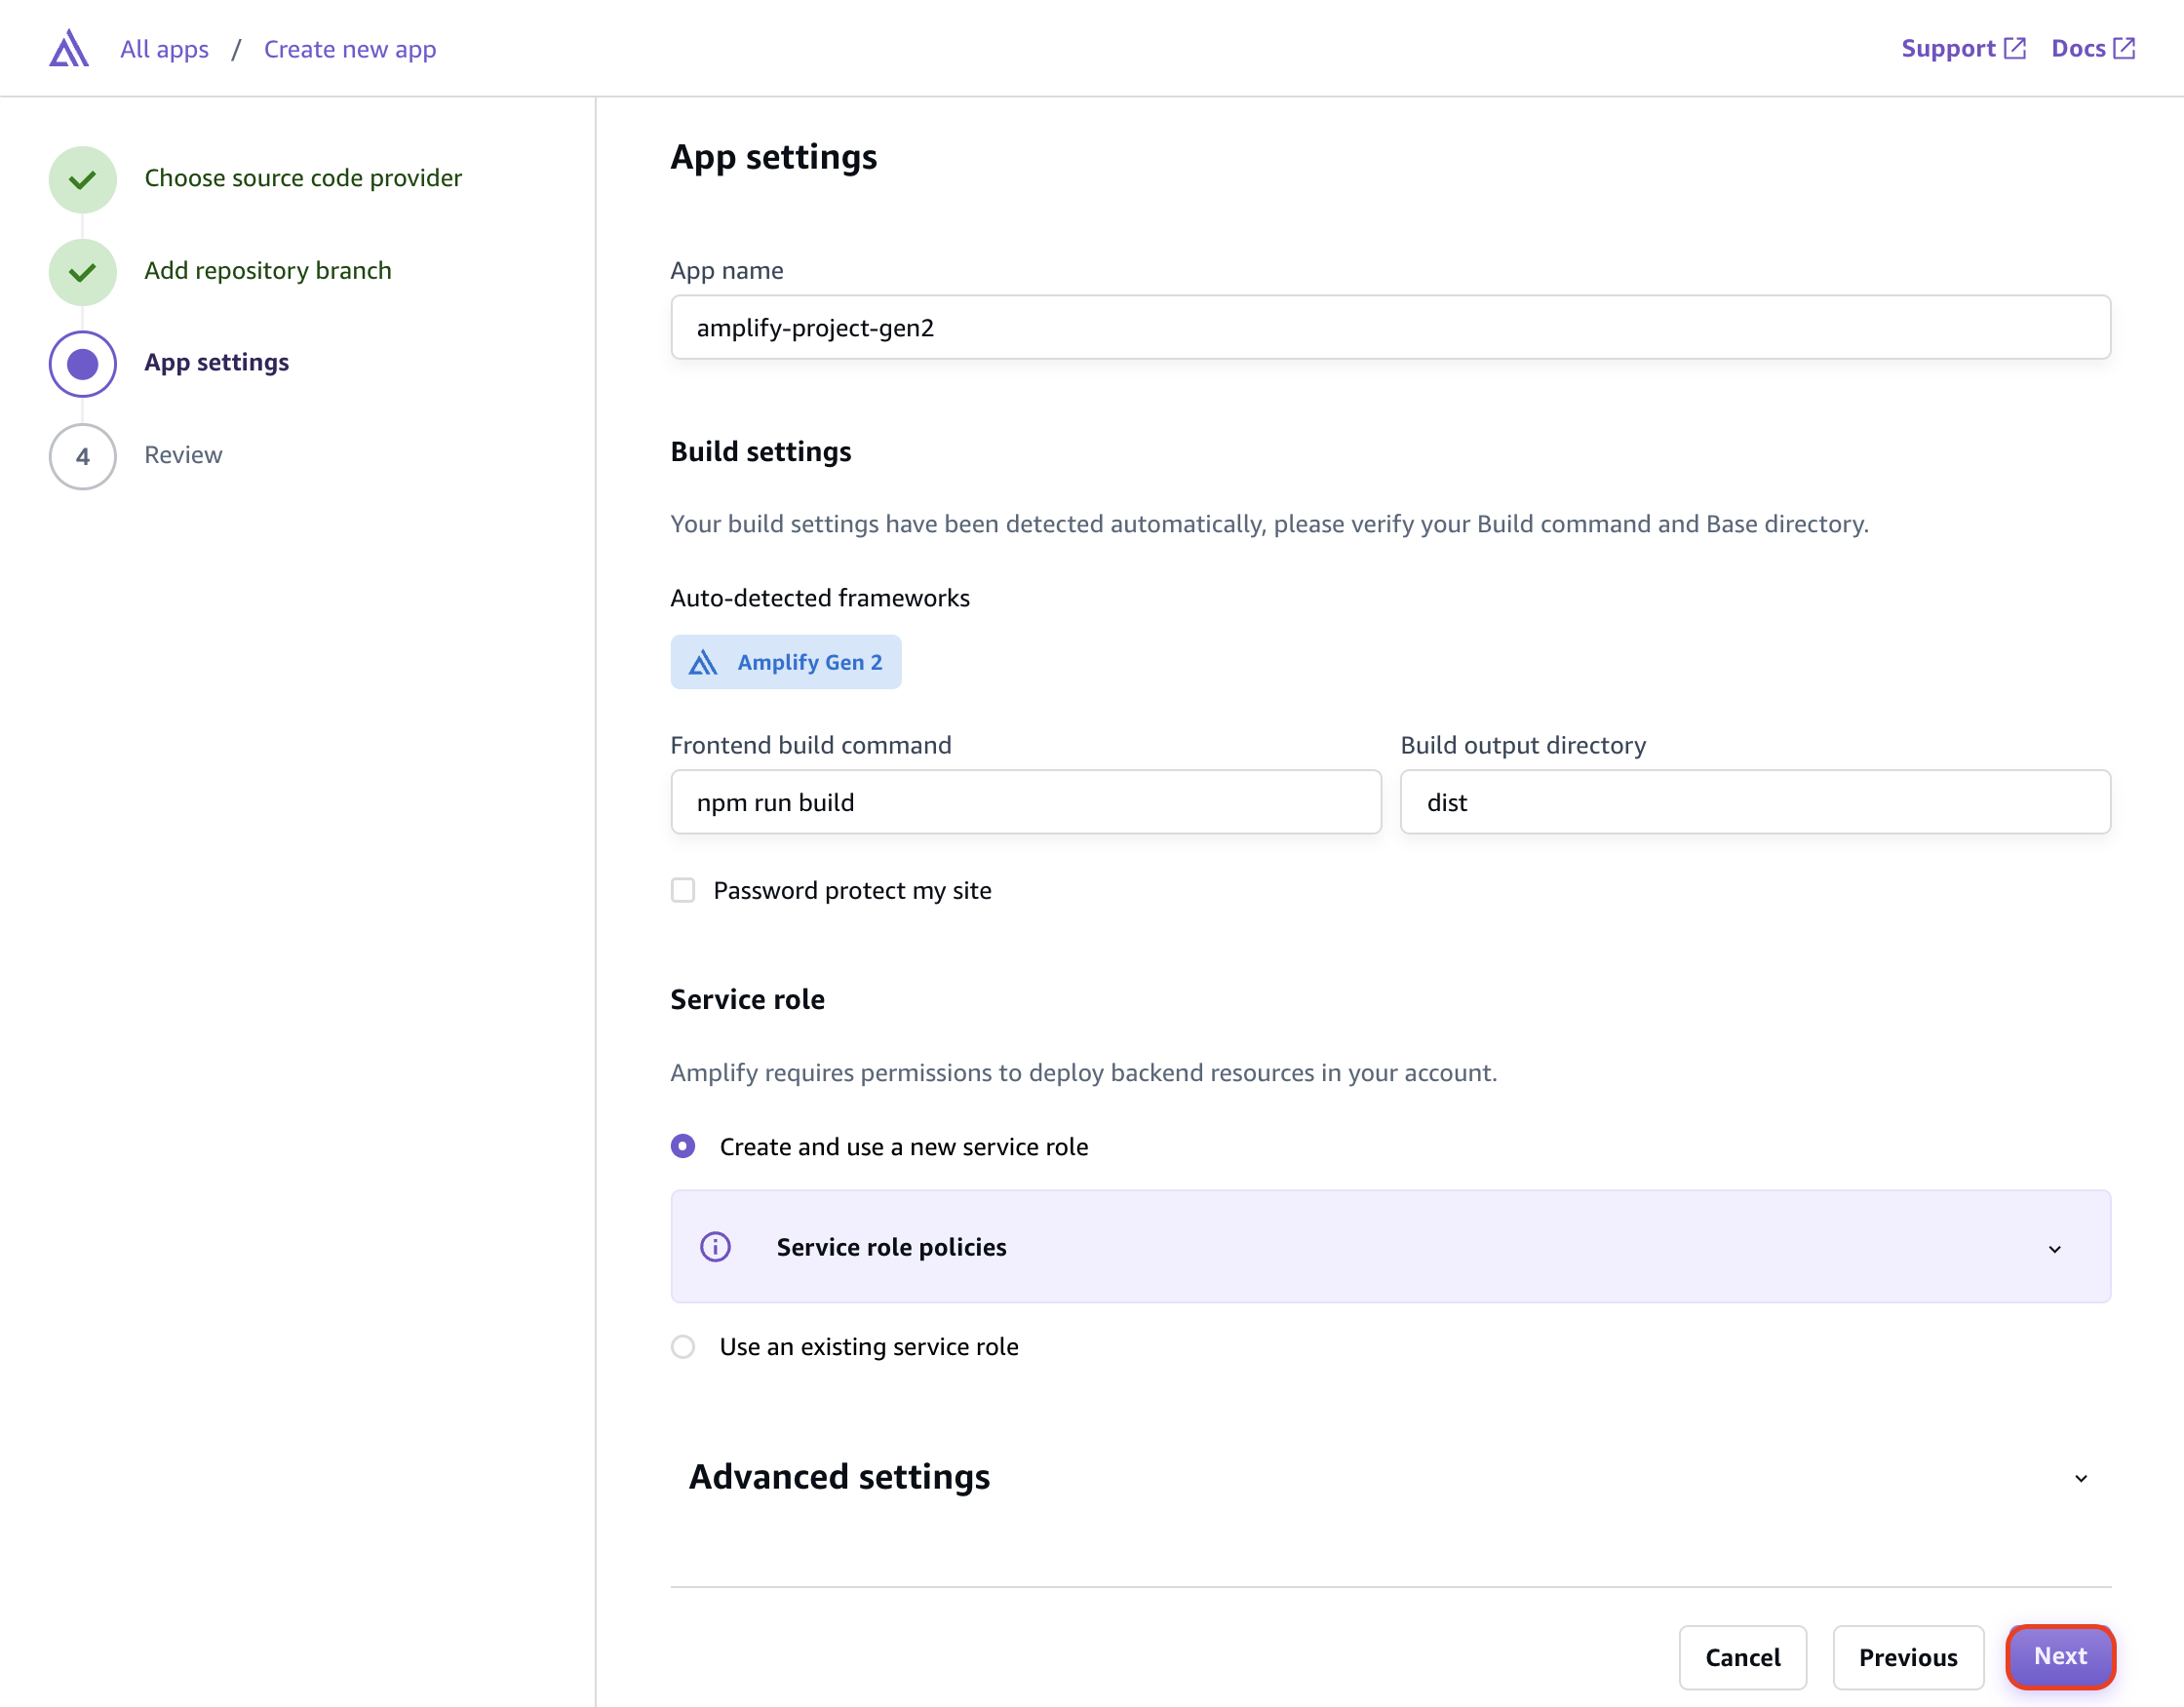Click the info icon on Service role policies
Image resolution: width=2184 pixels, height=1707 pixels.
715,1246
